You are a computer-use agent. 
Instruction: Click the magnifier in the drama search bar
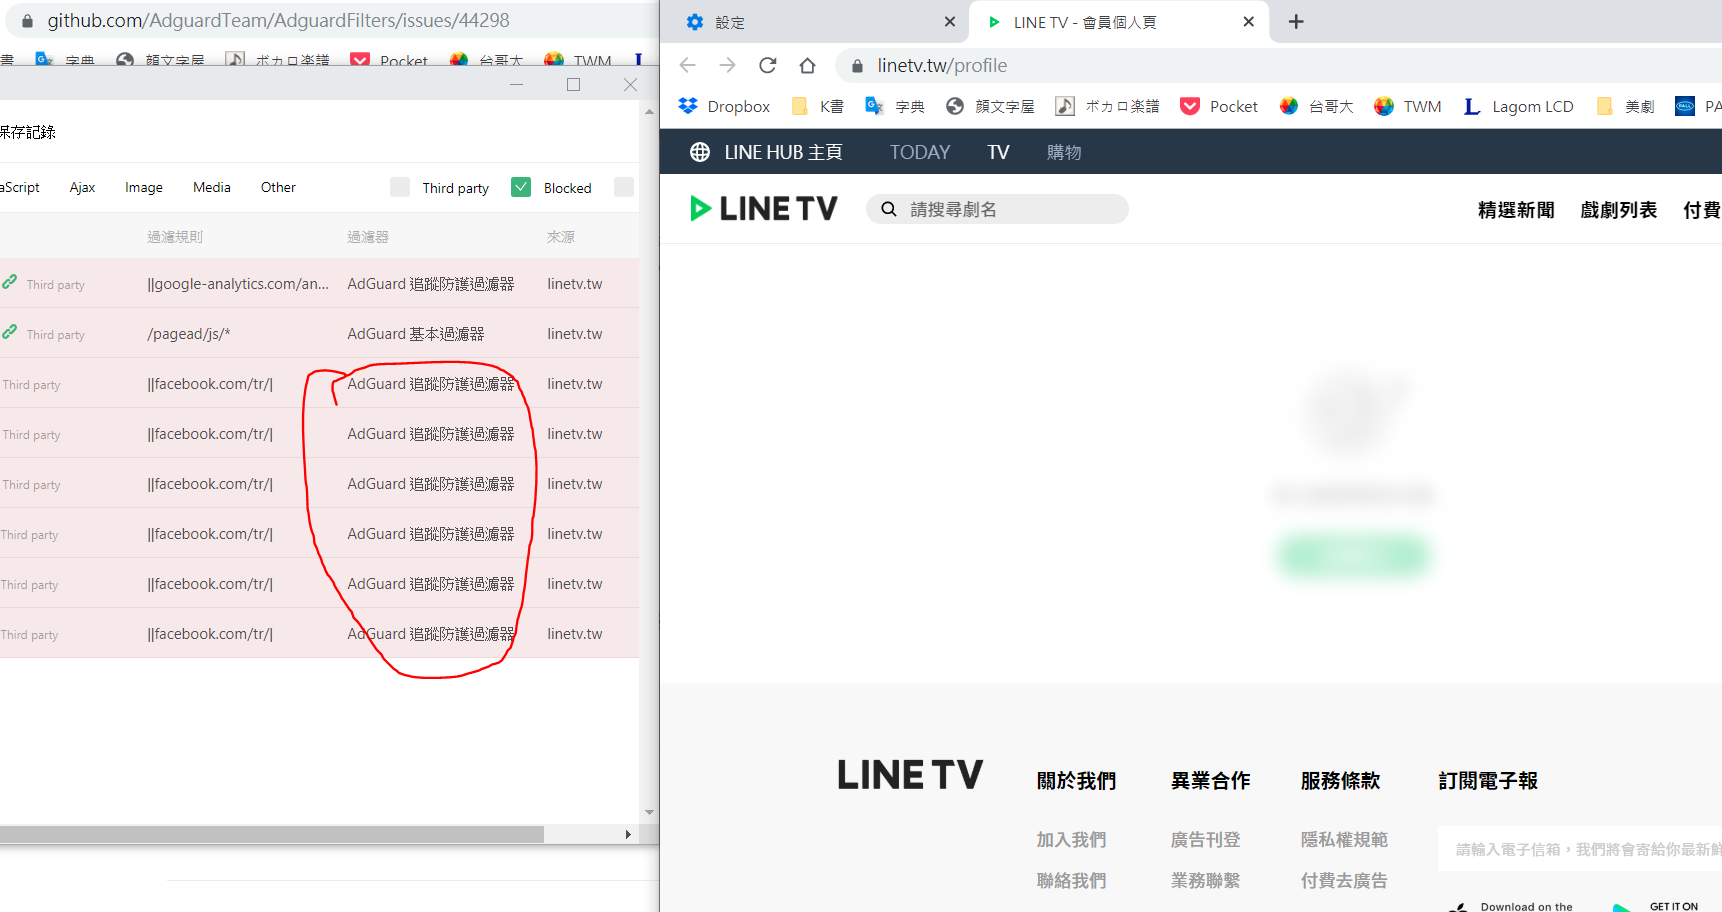889,209
